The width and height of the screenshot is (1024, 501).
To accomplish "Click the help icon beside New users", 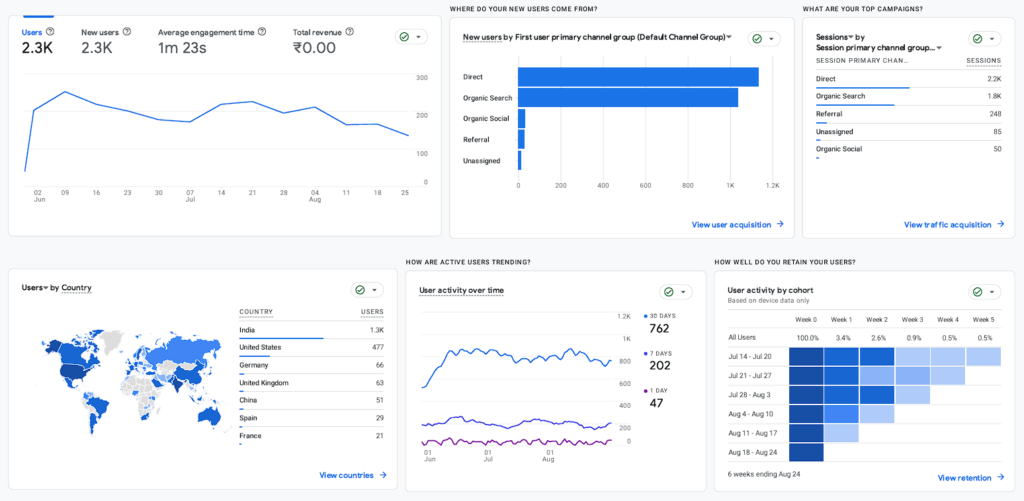I will pos(127,31).
